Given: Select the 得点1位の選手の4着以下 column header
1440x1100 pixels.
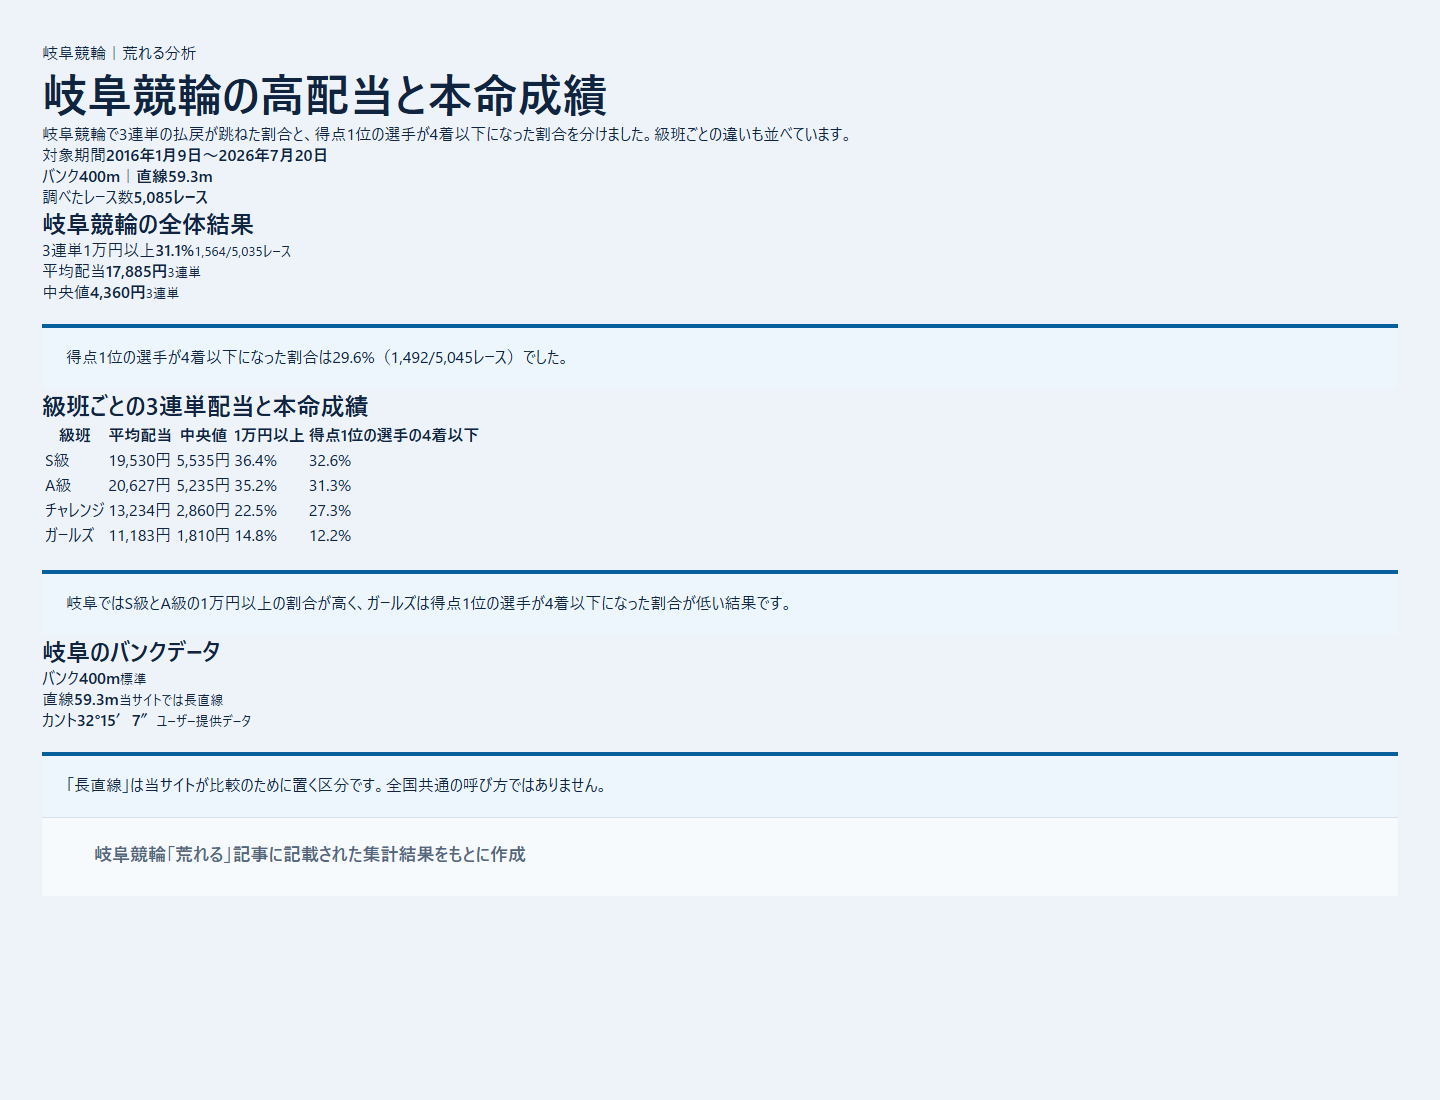Looking at the screenshot, I should 393,435.
